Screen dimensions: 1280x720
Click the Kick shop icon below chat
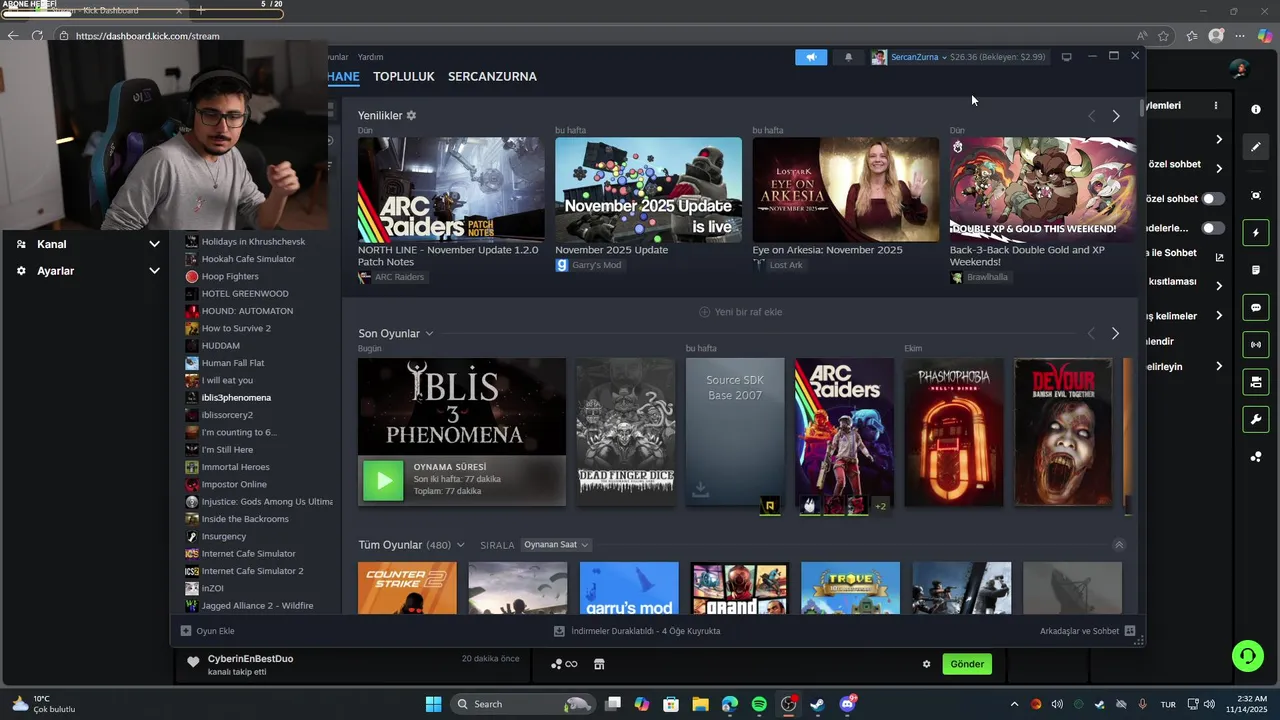599,664
